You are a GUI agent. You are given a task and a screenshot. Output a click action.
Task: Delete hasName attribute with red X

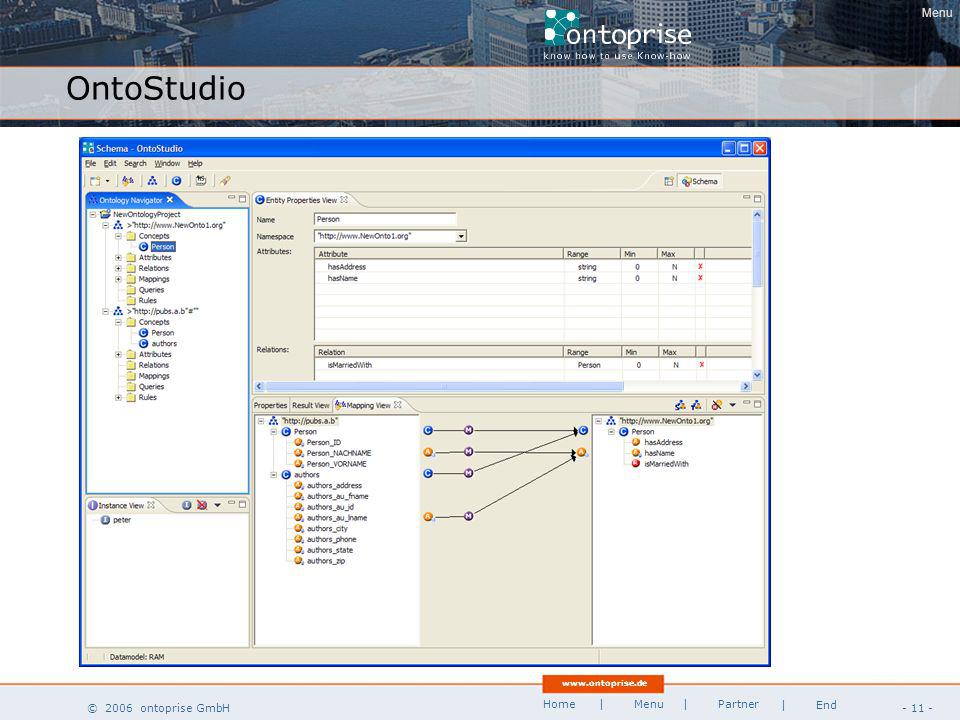point(700,278)
